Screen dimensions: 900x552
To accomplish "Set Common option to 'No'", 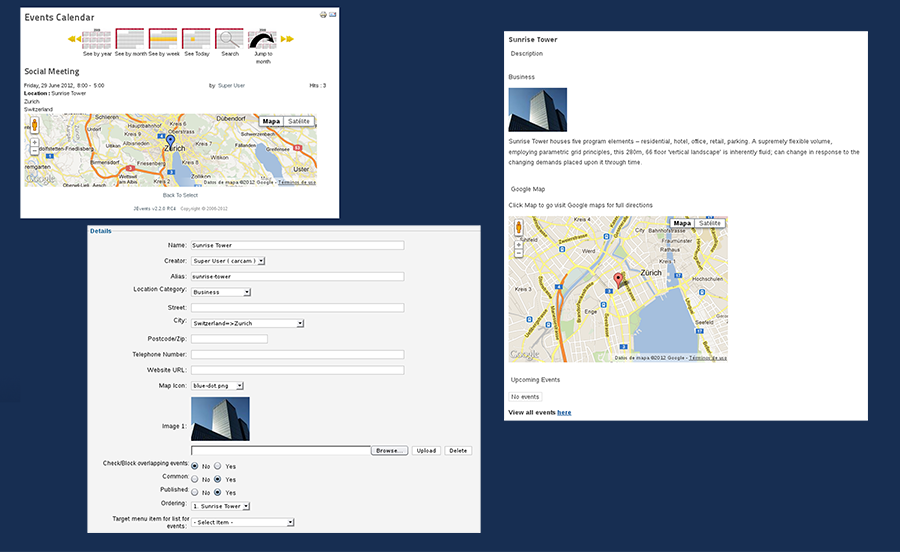I will point(194,479).
